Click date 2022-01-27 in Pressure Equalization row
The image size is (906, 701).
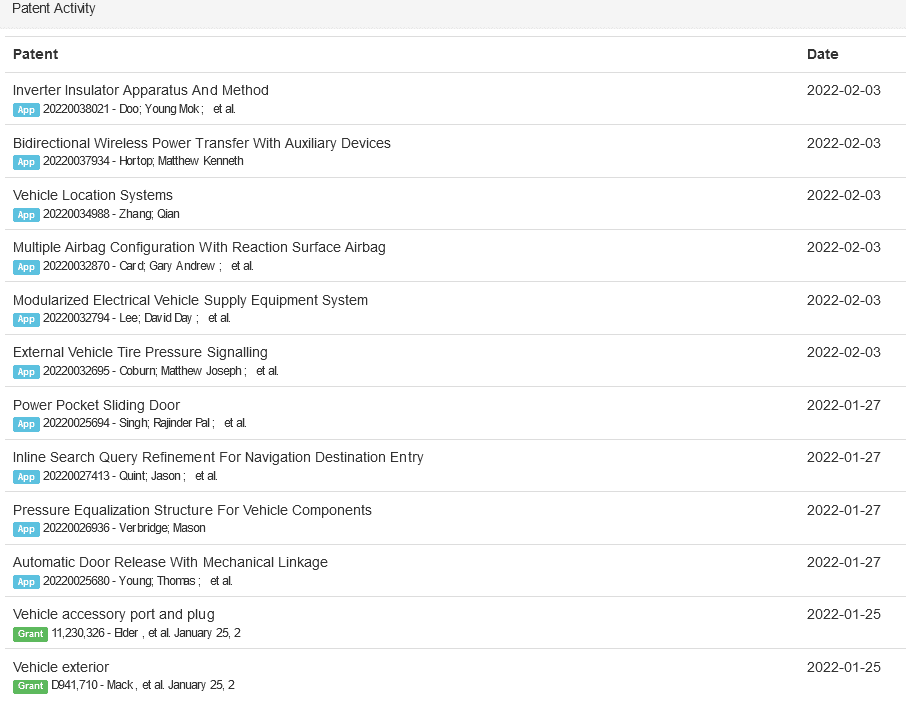click(844, 510)
